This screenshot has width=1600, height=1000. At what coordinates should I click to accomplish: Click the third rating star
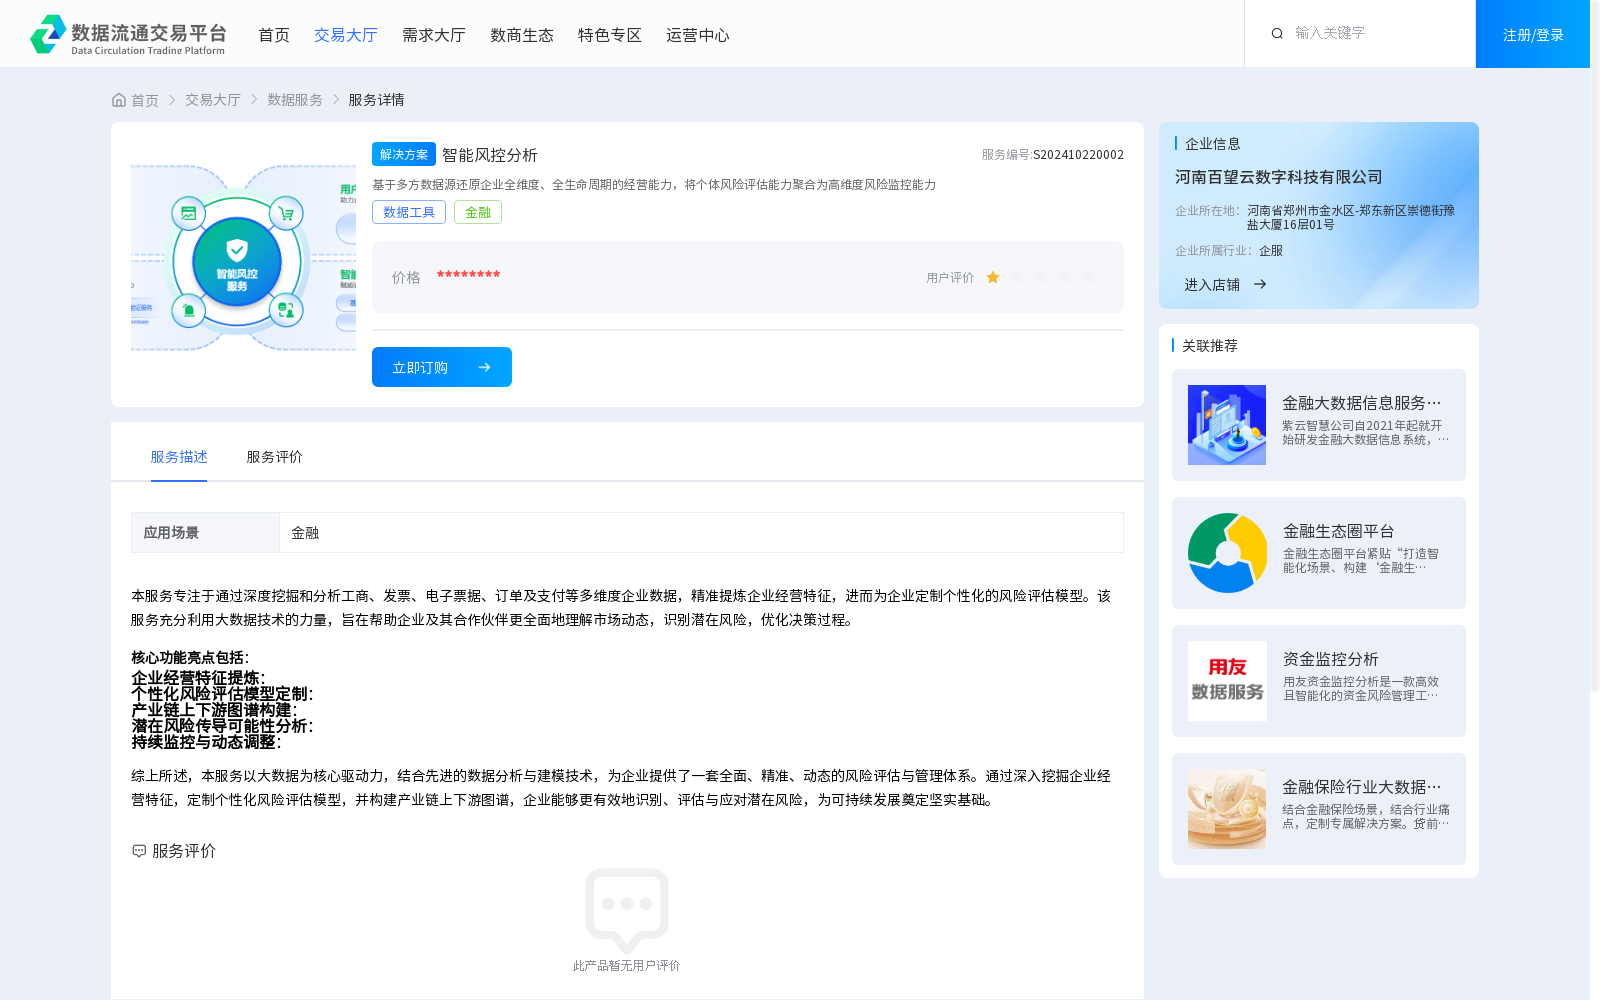coord(1041,277)
